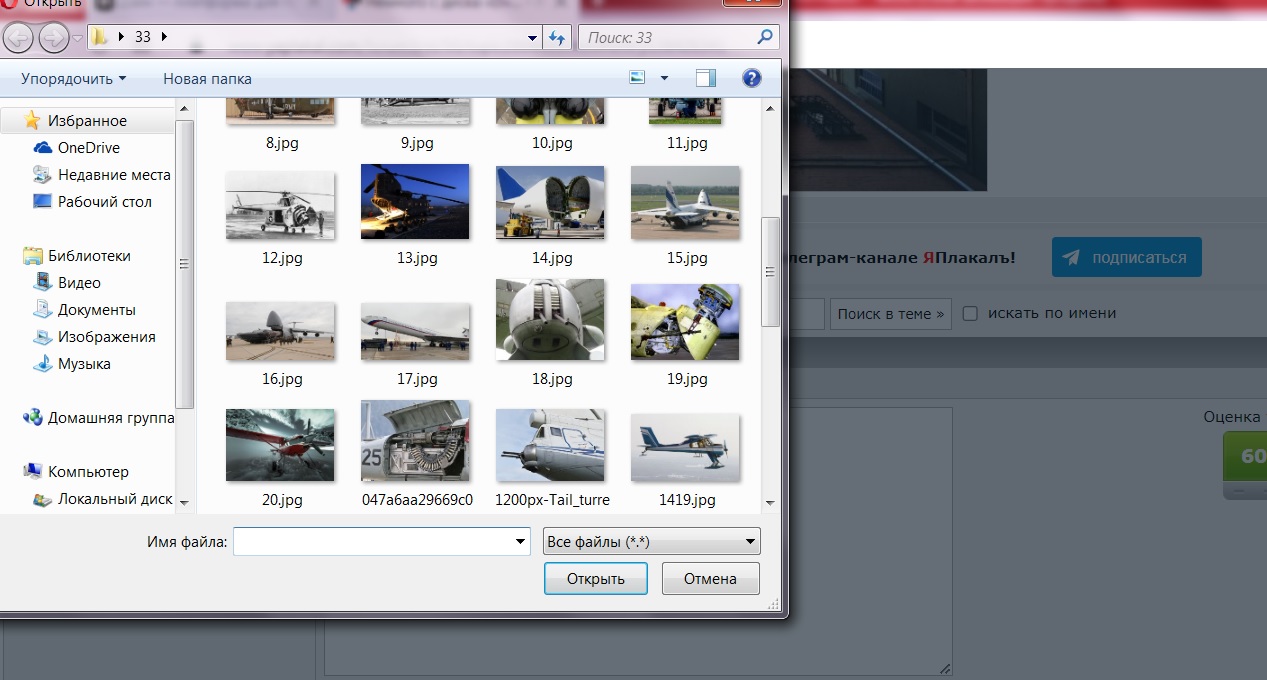1267x680 pixels.
Task: Click the file list scrollbar down arrow
Action: [x=770, y=502]
